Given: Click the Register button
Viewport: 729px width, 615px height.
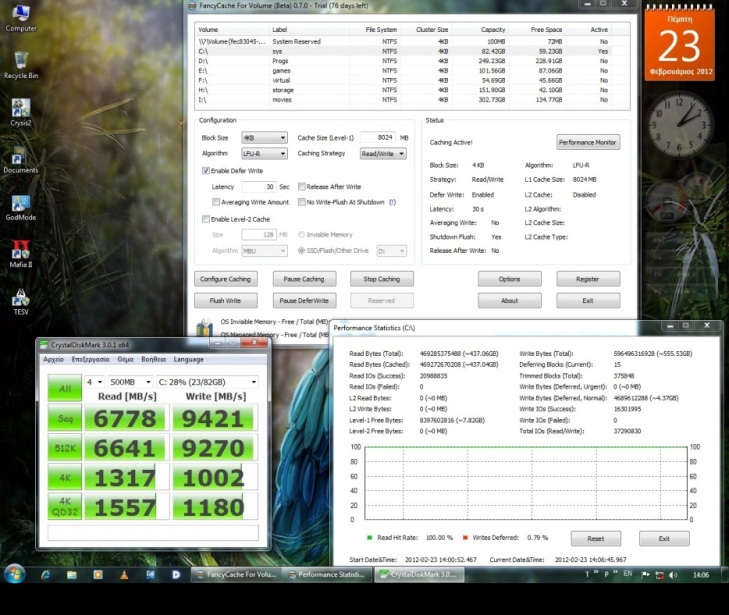Looking at the screenshot, I should [x=588, y=279].
